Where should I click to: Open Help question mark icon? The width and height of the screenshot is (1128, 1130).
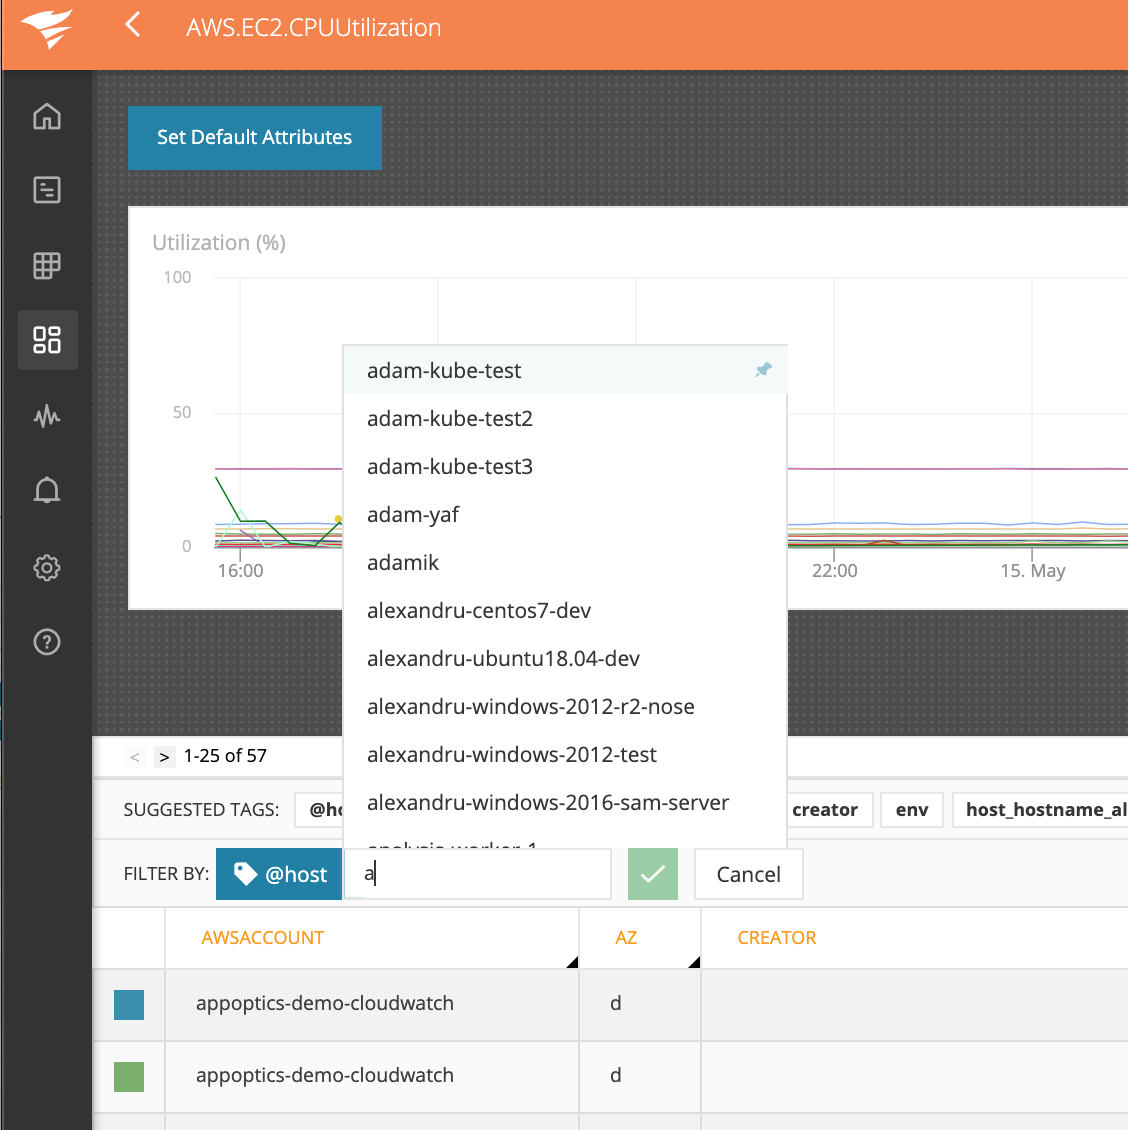click(x=47, y=642)
